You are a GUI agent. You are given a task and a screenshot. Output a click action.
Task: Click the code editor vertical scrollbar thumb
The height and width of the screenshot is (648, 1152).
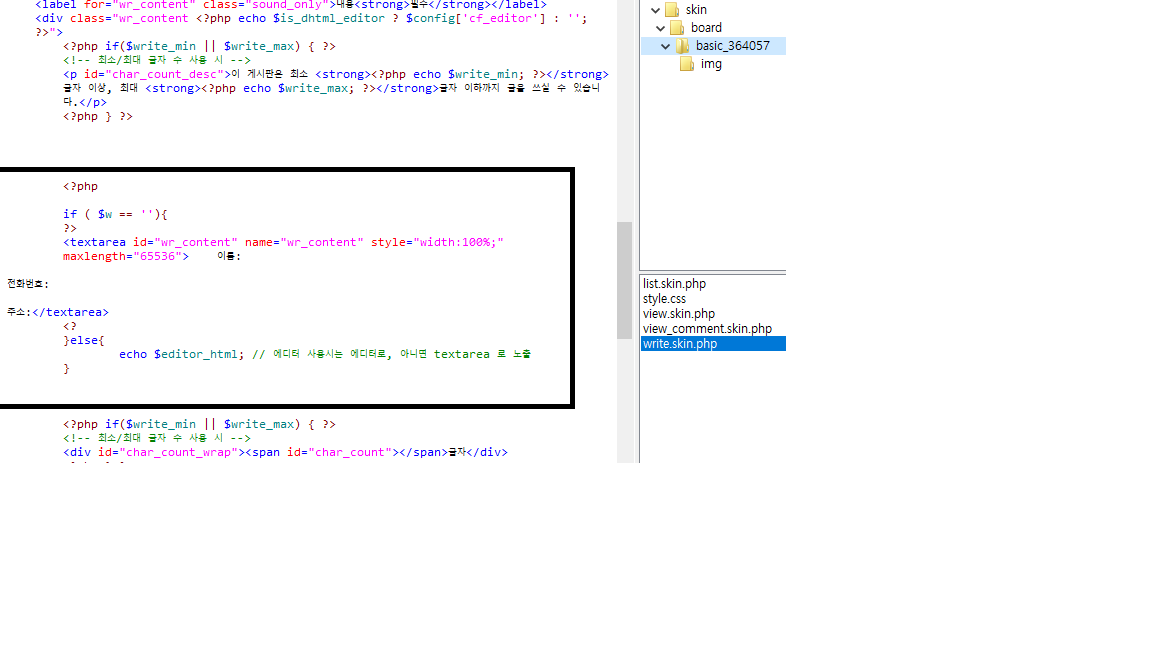pos(624,280)
